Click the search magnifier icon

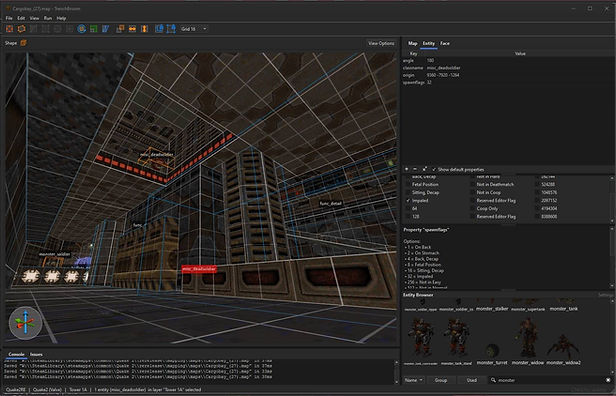pyautogui.click(x=493, y=380)
